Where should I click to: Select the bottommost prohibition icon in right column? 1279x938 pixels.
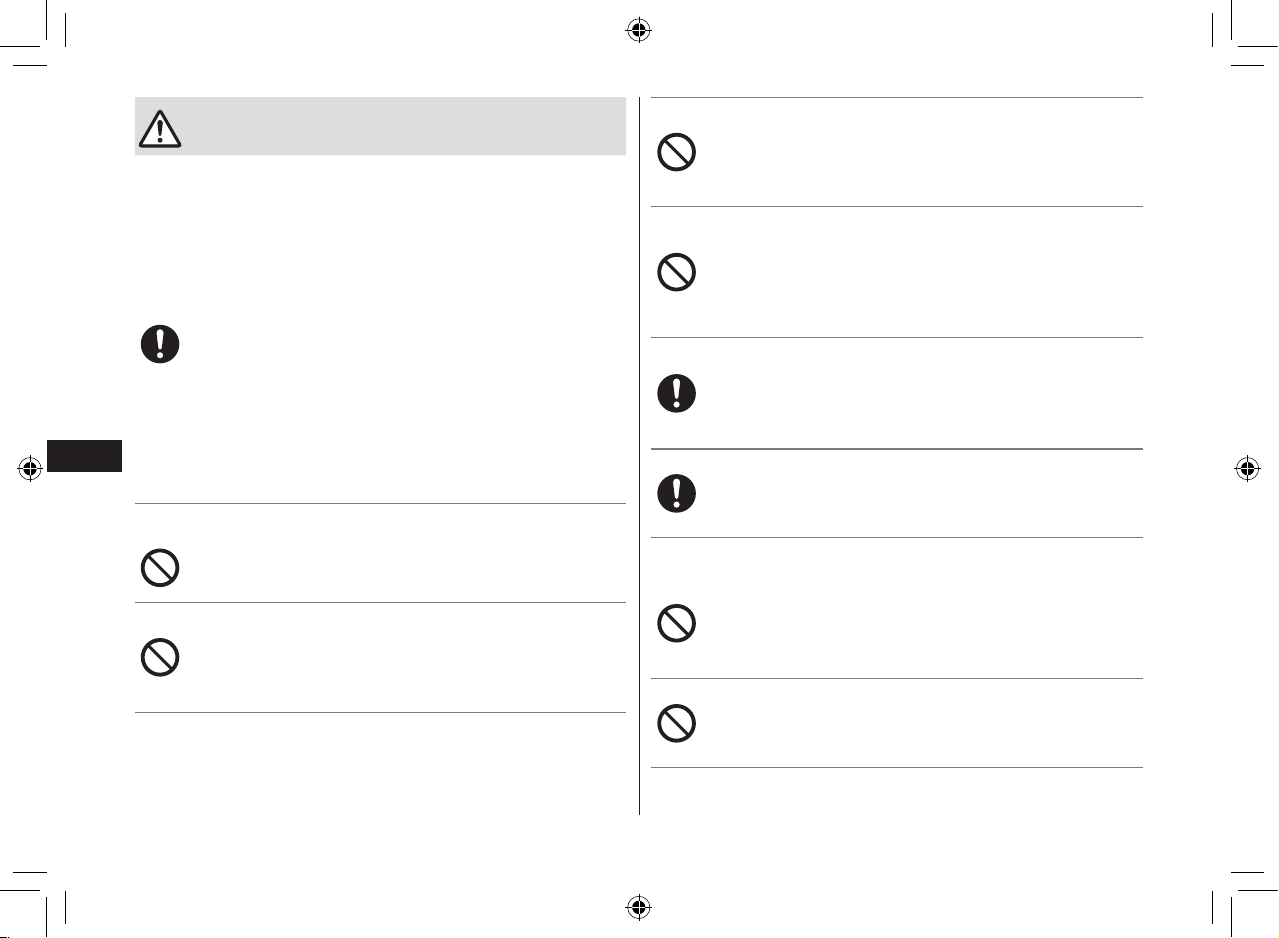coord(676,723)
